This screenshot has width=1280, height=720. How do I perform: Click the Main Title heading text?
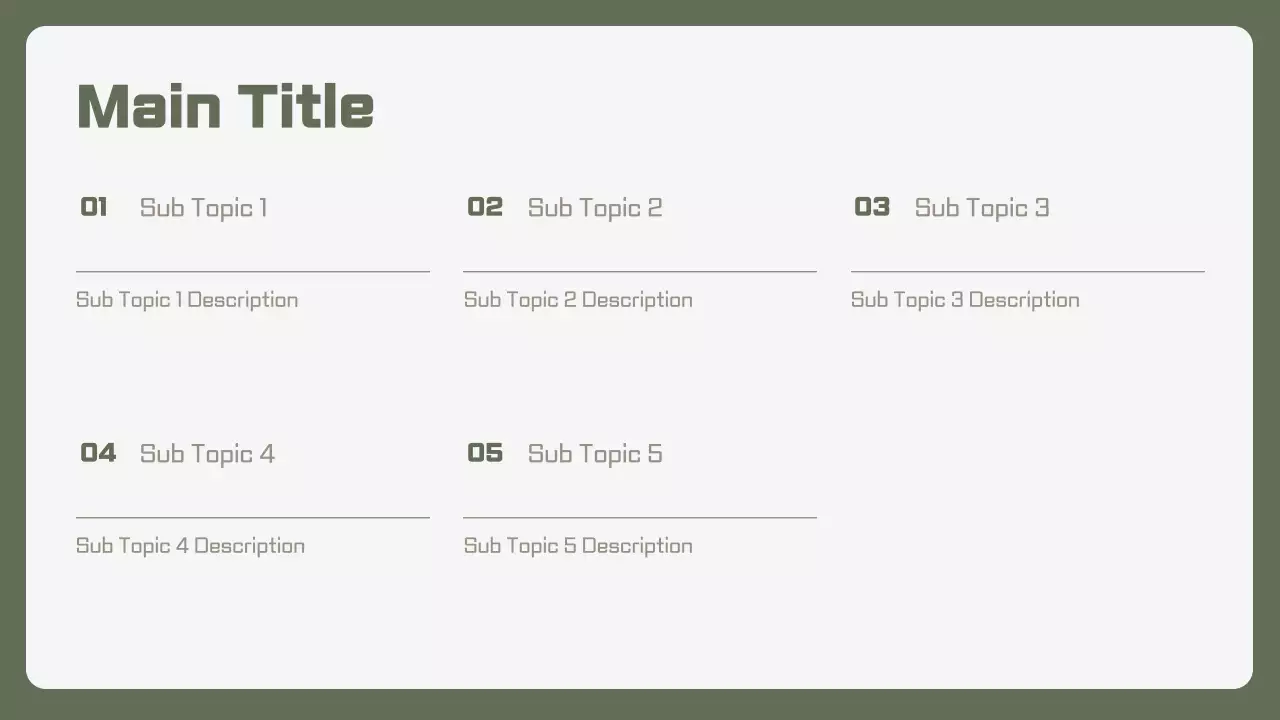pyautogui.click(x=225, y=106)
